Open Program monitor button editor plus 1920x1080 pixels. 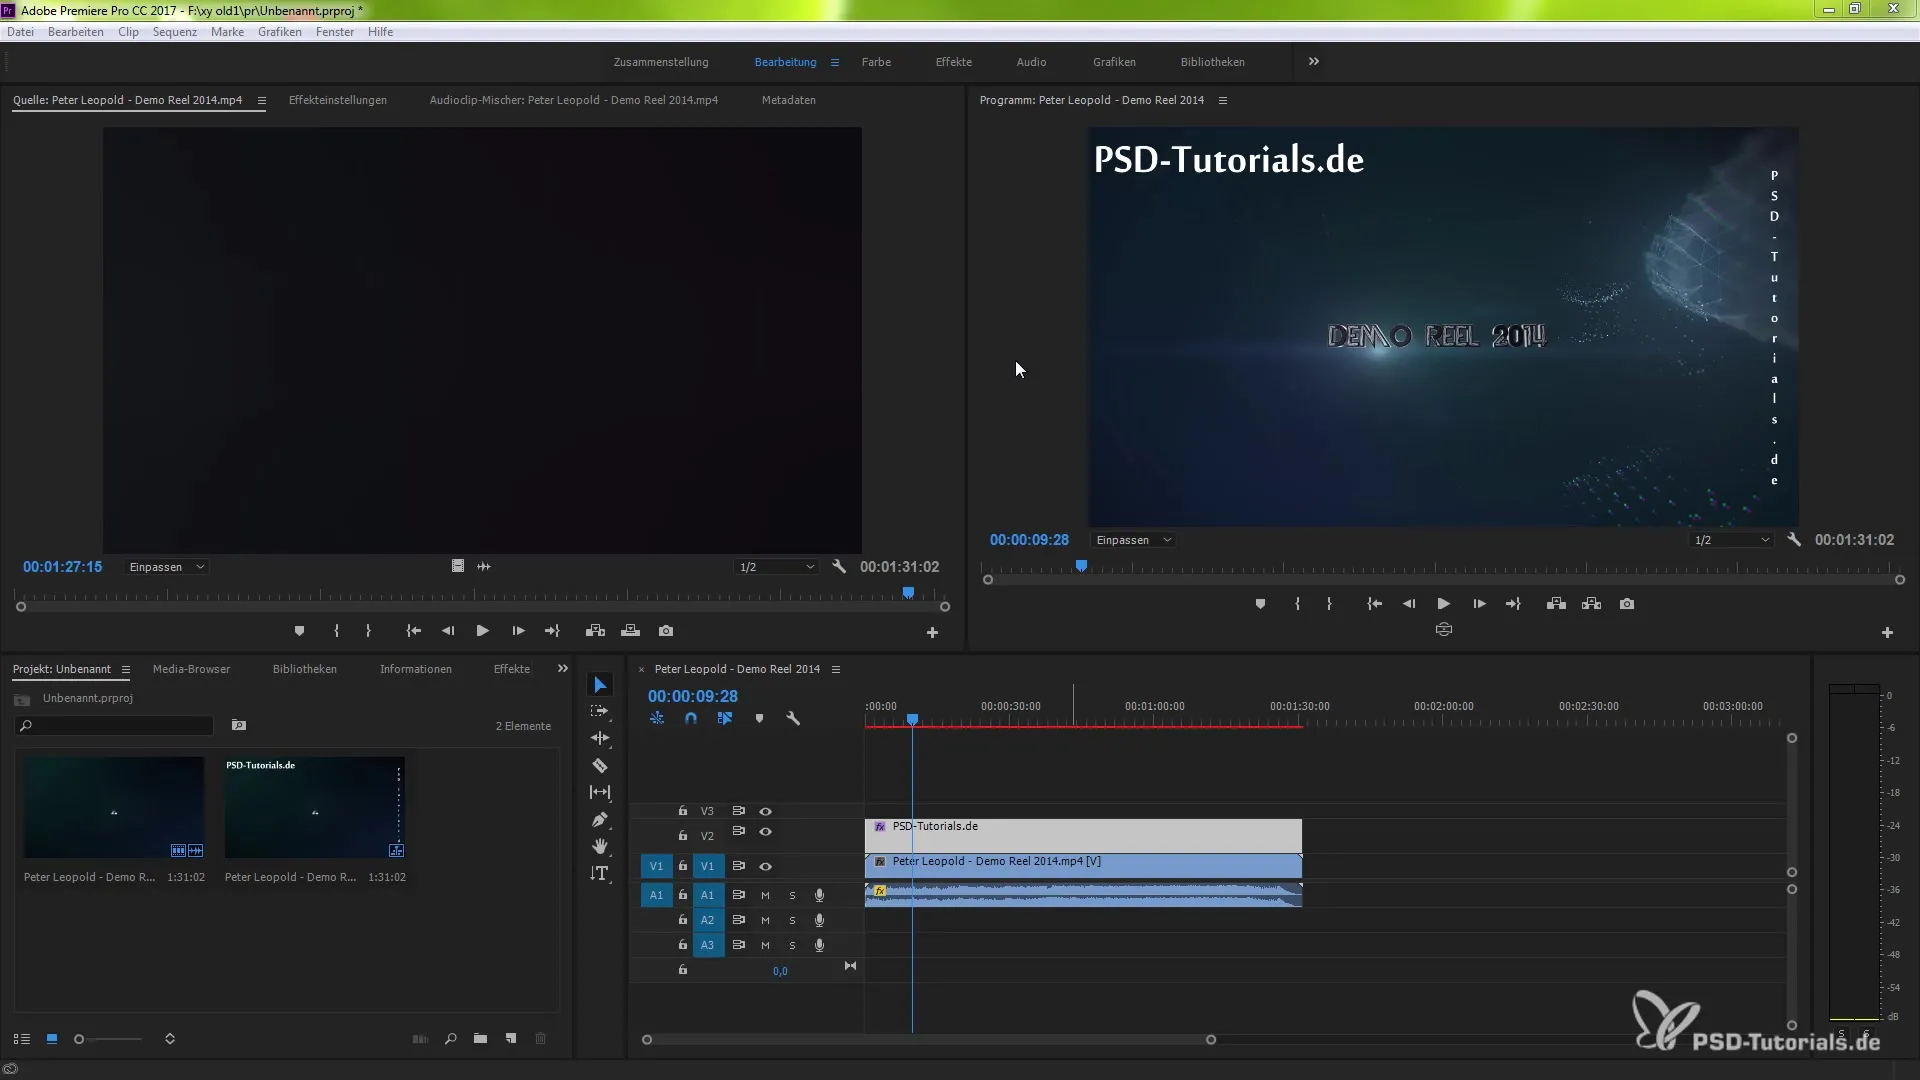(x=1887, y=632)
